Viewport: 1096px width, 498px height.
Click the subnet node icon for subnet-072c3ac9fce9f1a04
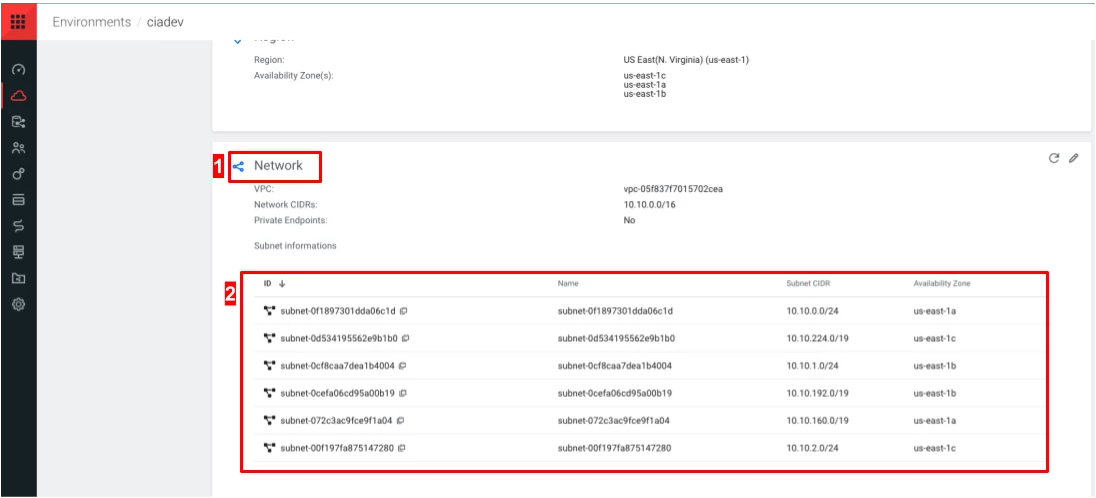pyautogui.click(x=270, y=420)
